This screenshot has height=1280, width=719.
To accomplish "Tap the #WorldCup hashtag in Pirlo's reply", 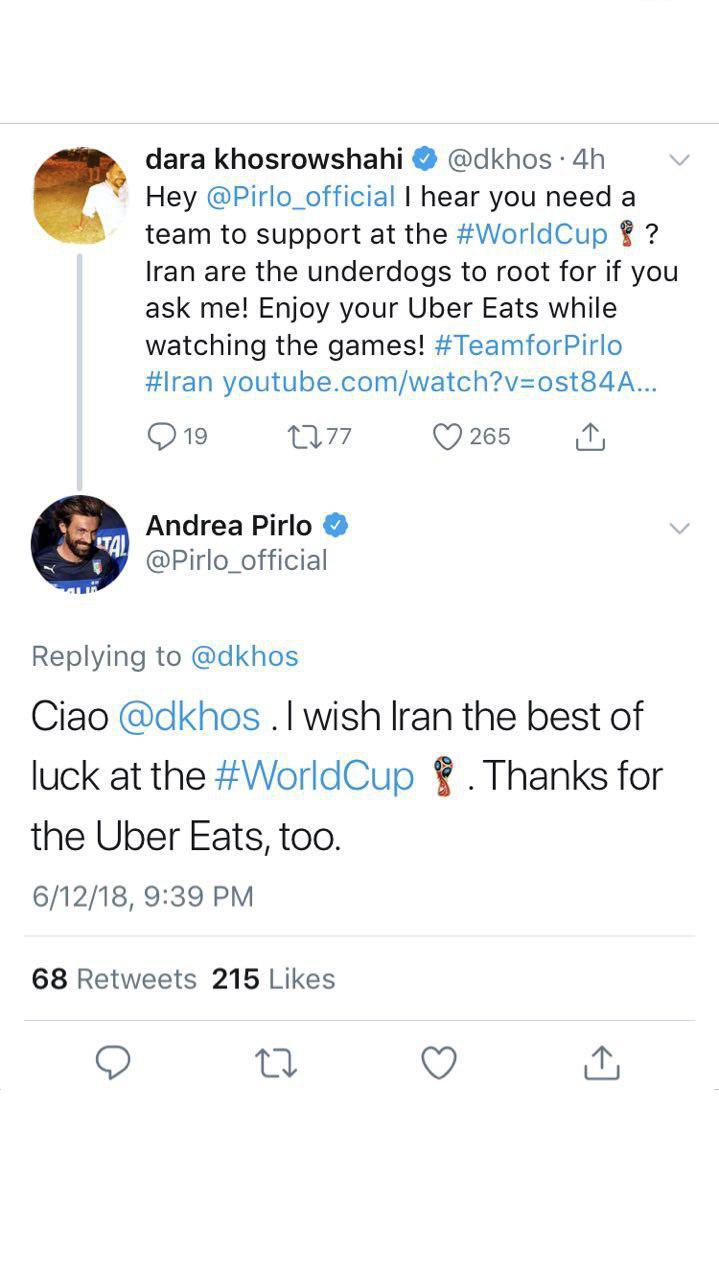I will pyautogui.click(x=314, y=777).
